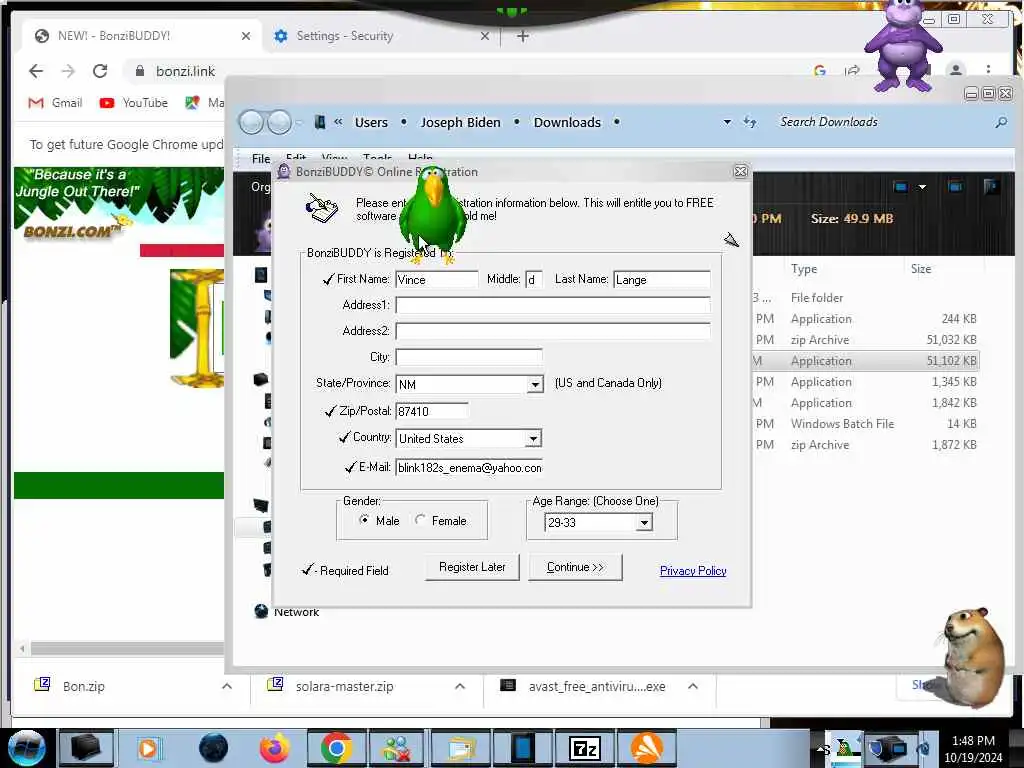Click the First Name input field

pos(436,280)
